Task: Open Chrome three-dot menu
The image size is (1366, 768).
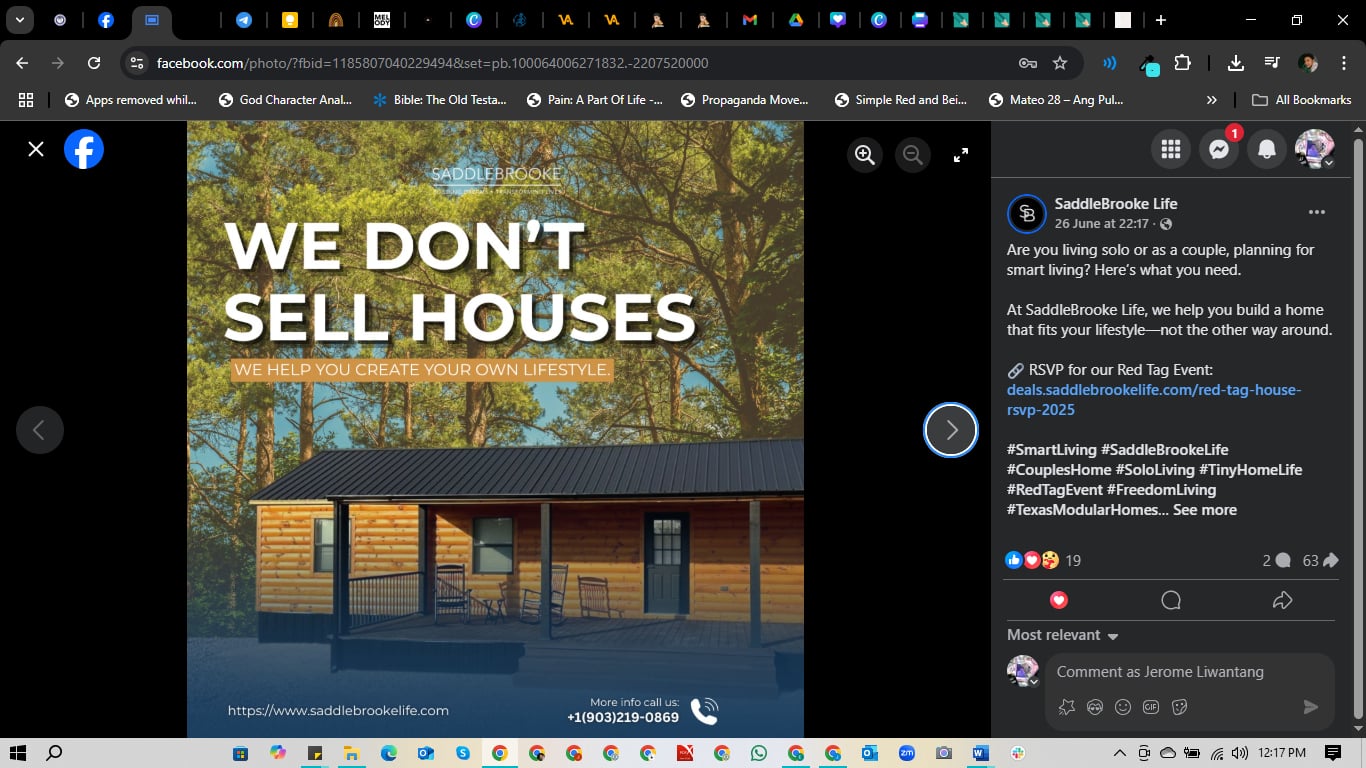Action: [x=1344, y=63]
